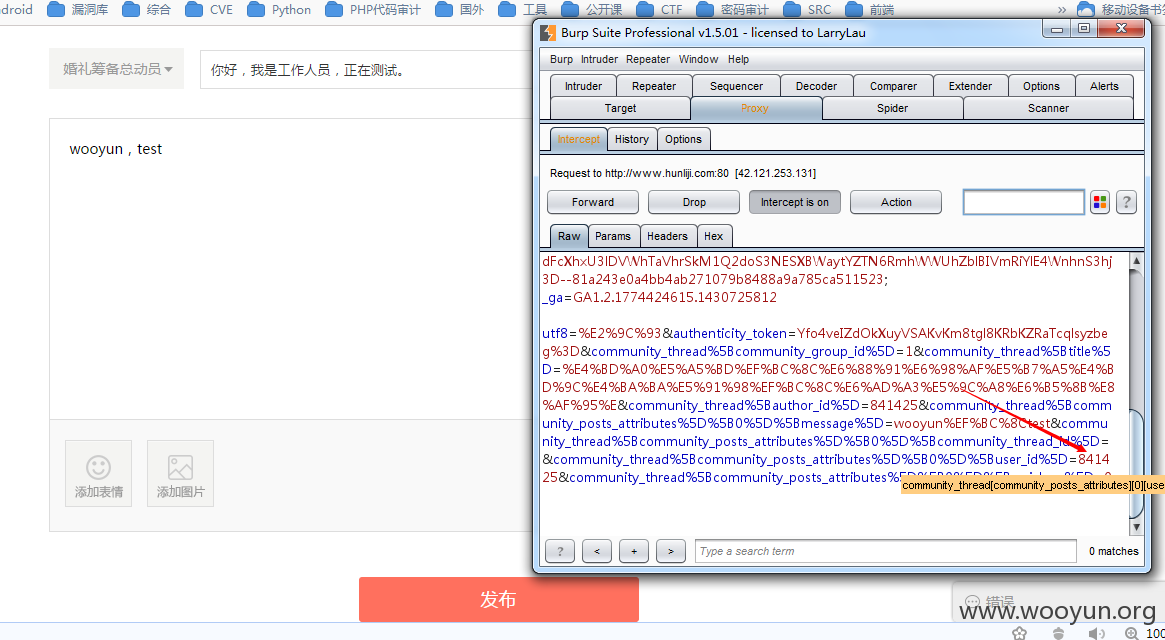Click the next match '>' button

[671, 551]
